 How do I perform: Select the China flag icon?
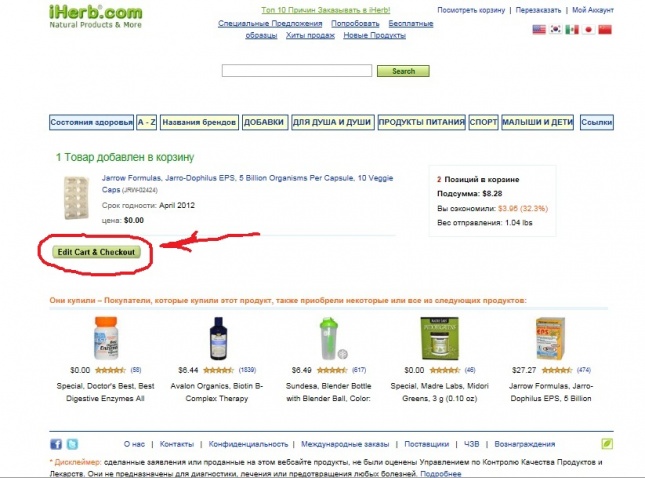tap(605, 29)
